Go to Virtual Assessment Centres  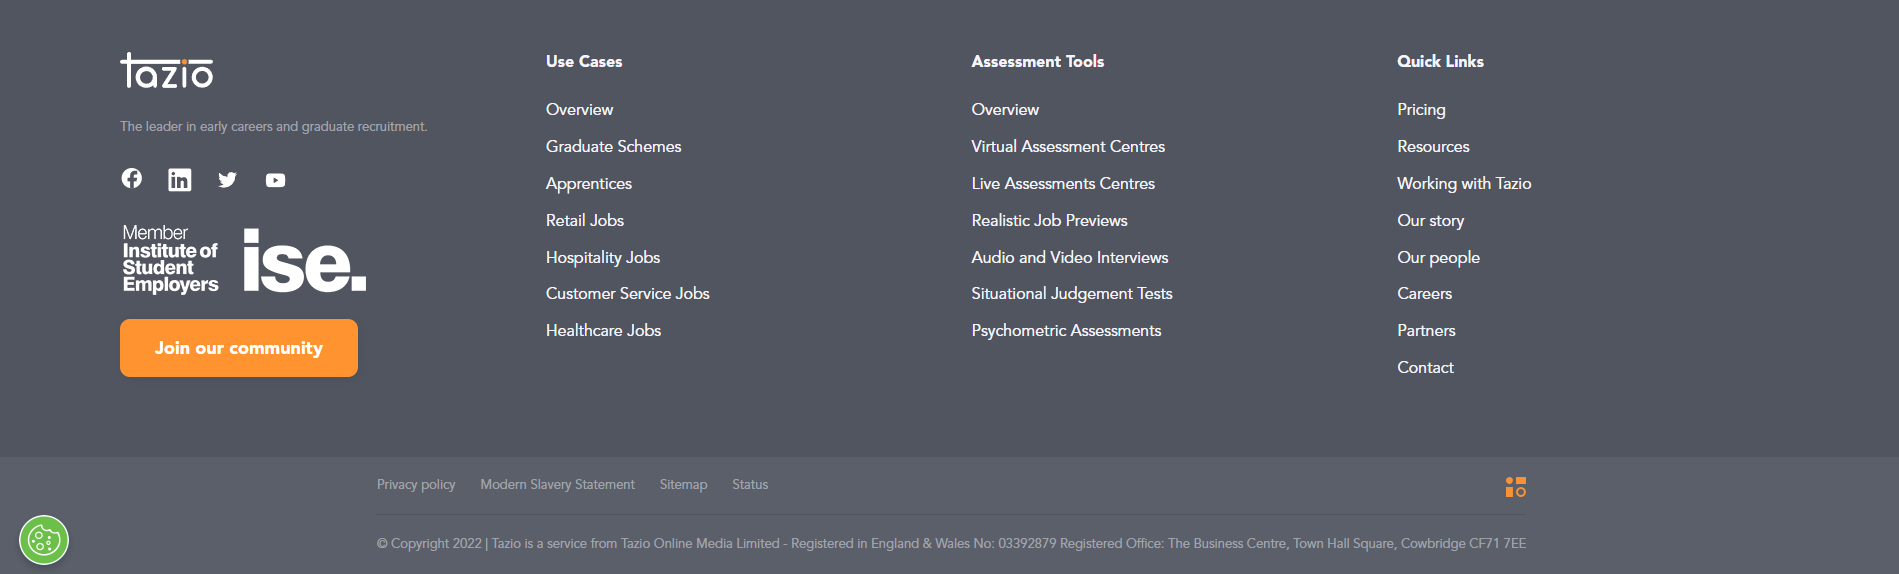1068,146
